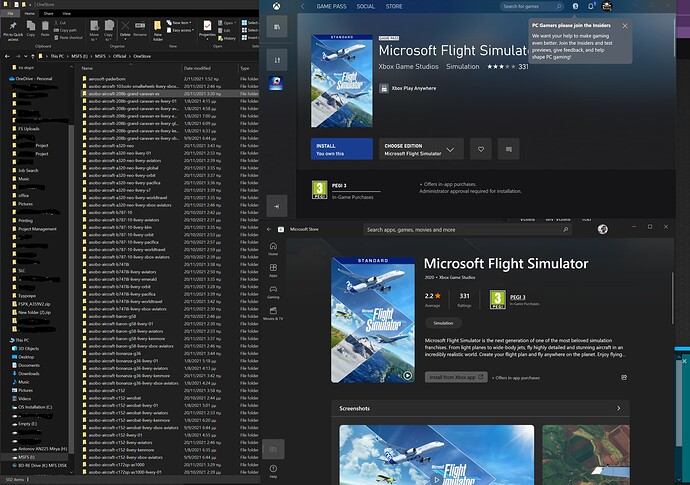This screenshot has height=485, width=690.
Task: Expand the Xbox app sidebar at the bottom
Action: [x=277, y=206]
